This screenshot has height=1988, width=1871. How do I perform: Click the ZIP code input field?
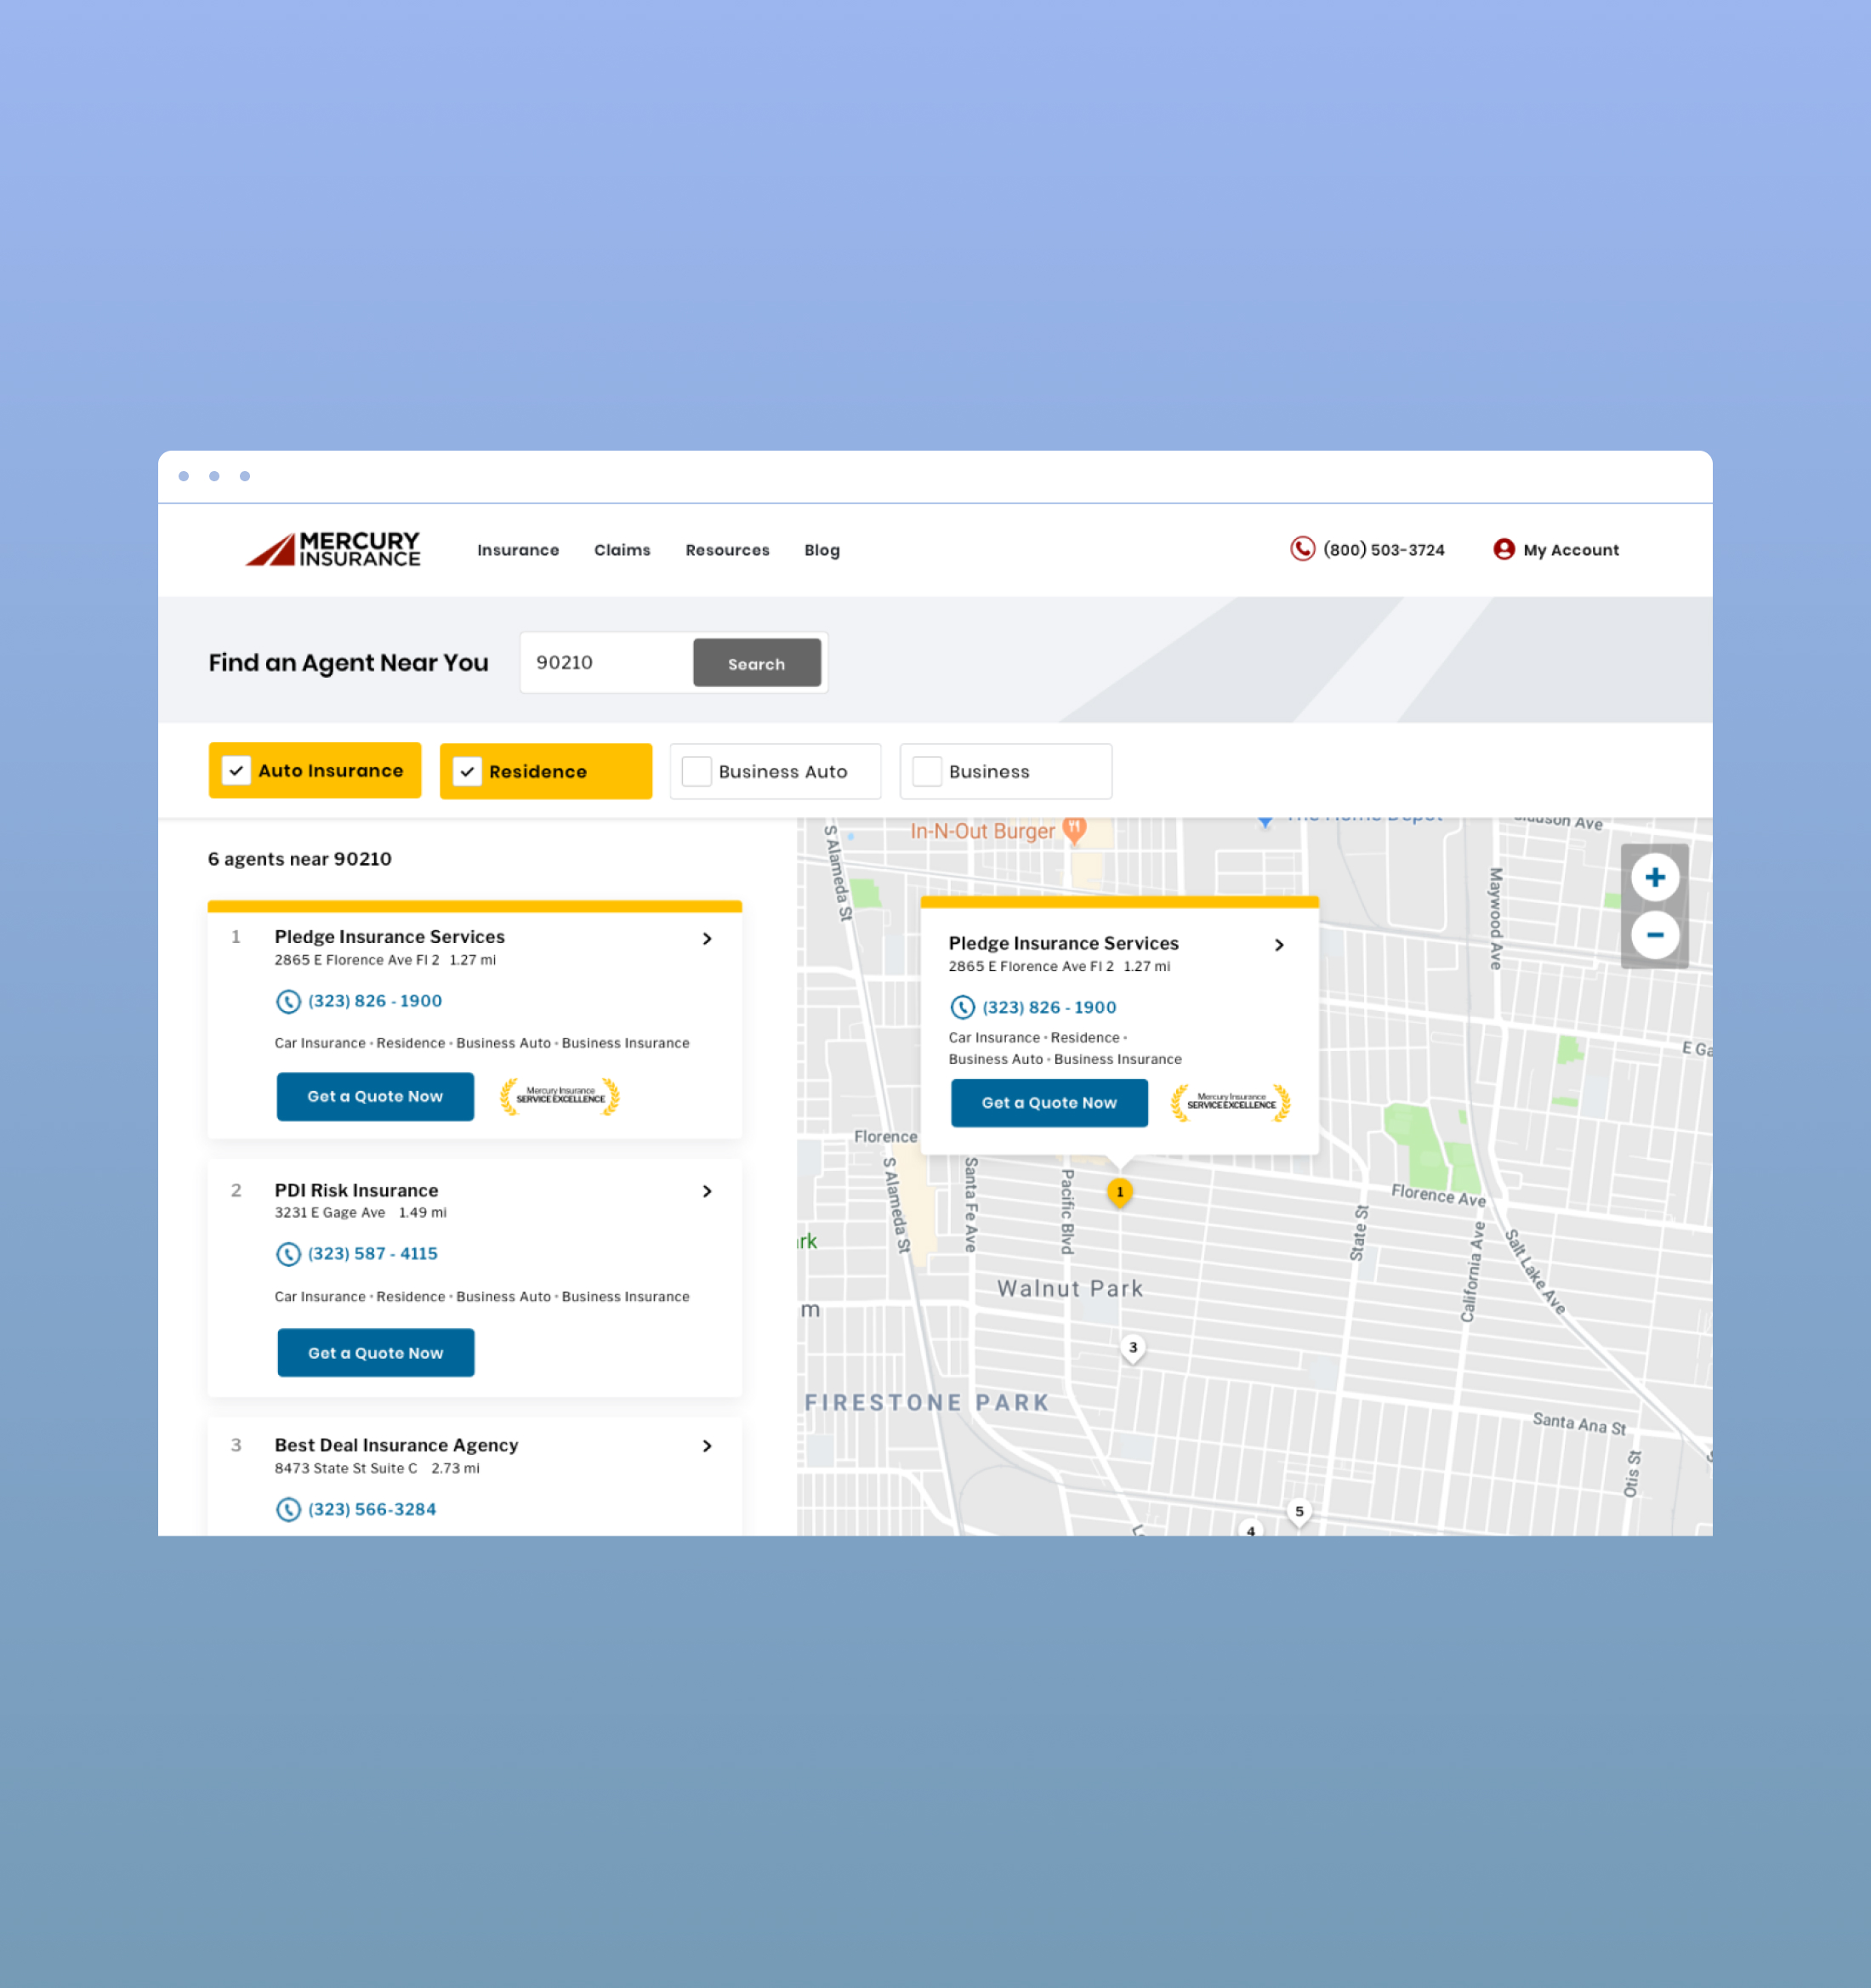coord(606,663)
